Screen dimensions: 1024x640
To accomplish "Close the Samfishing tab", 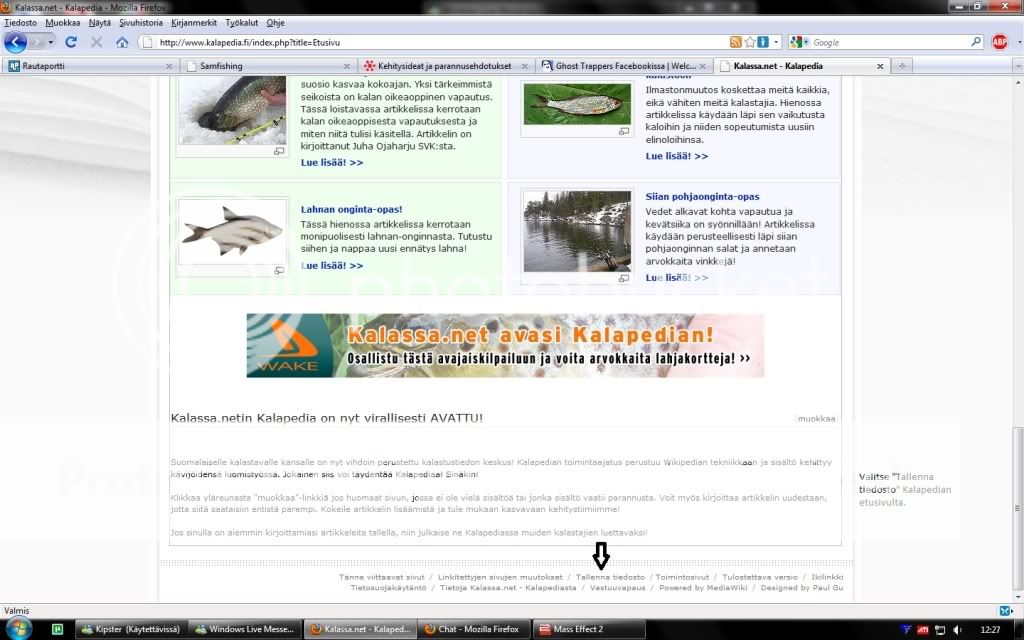I will (347, 66).
